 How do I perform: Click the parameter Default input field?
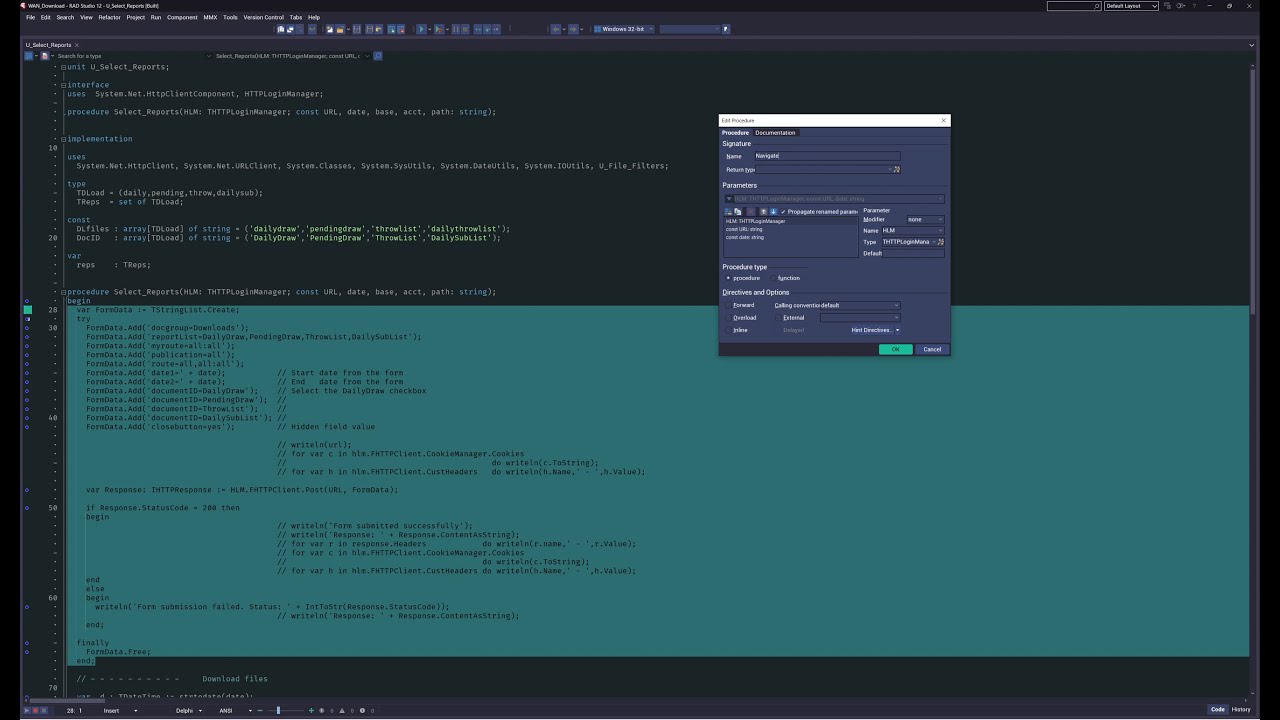pos(913,253)
